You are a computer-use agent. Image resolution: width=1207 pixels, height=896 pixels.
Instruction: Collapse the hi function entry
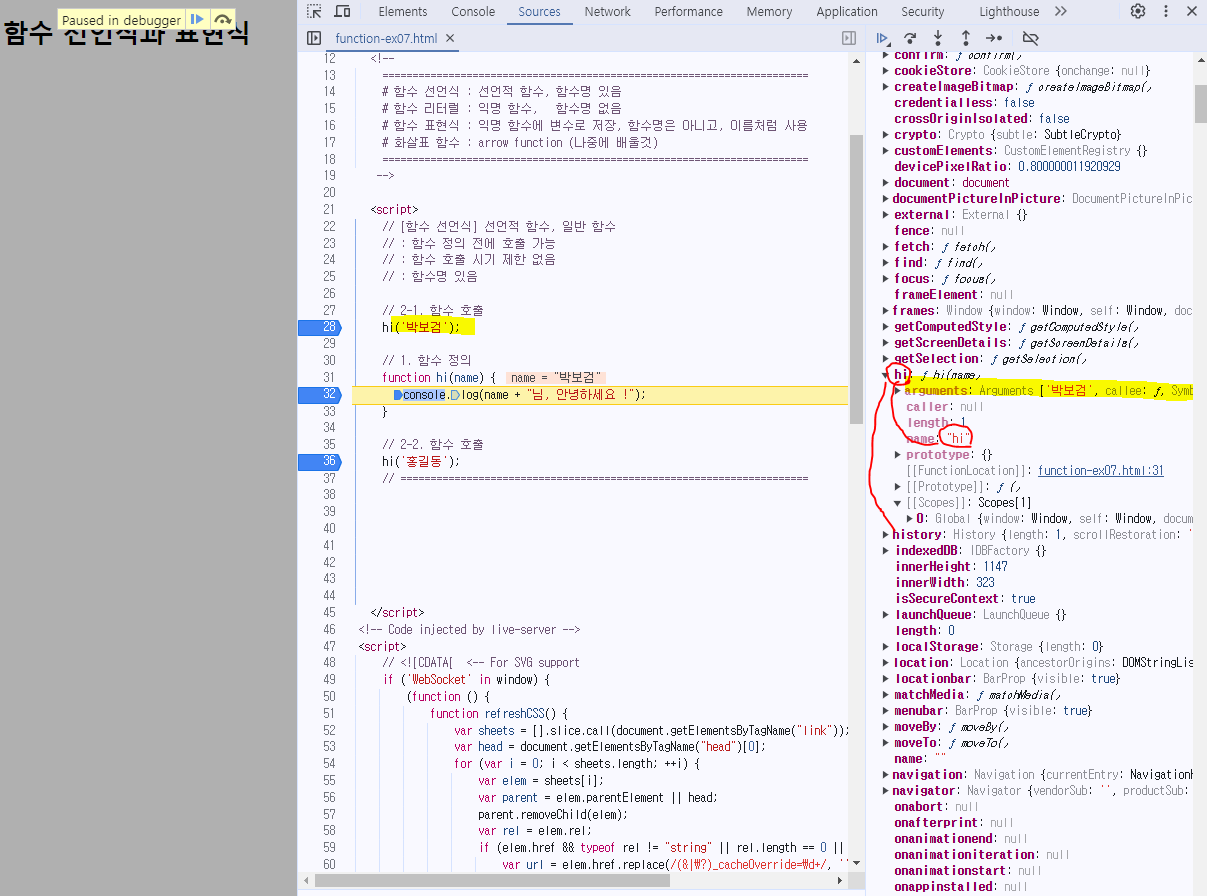(886, 375)
